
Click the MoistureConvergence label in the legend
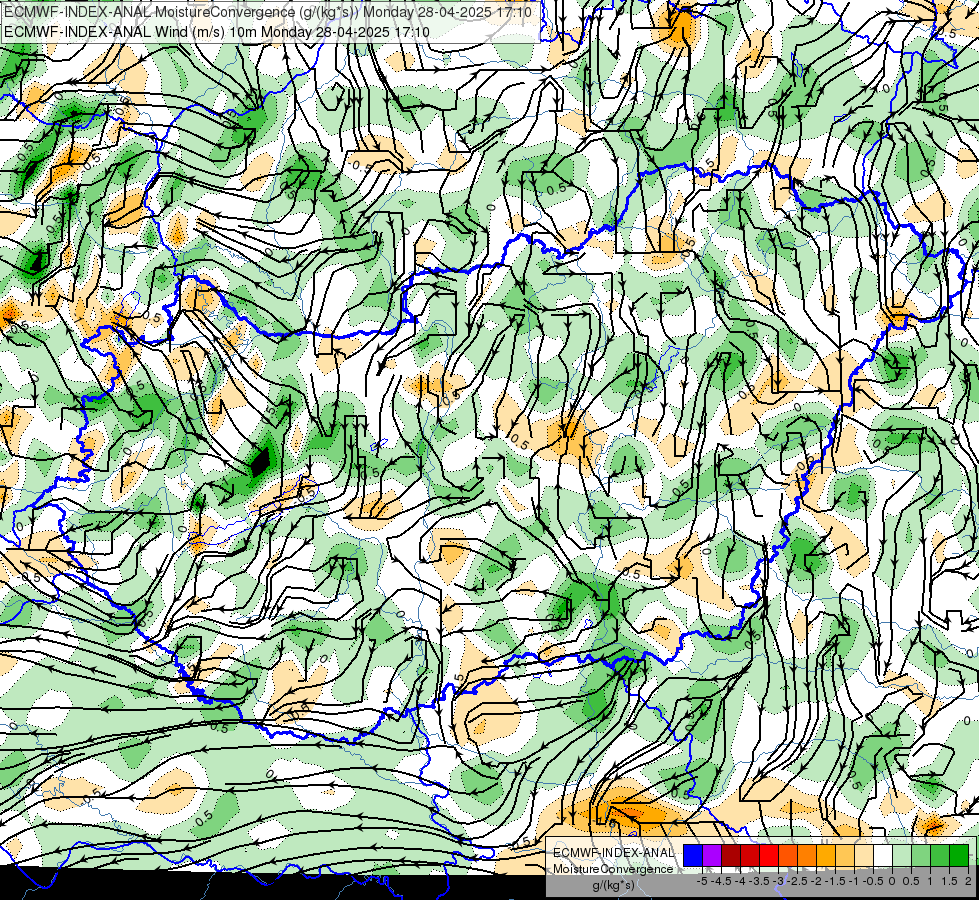click(x=613, y=869)
